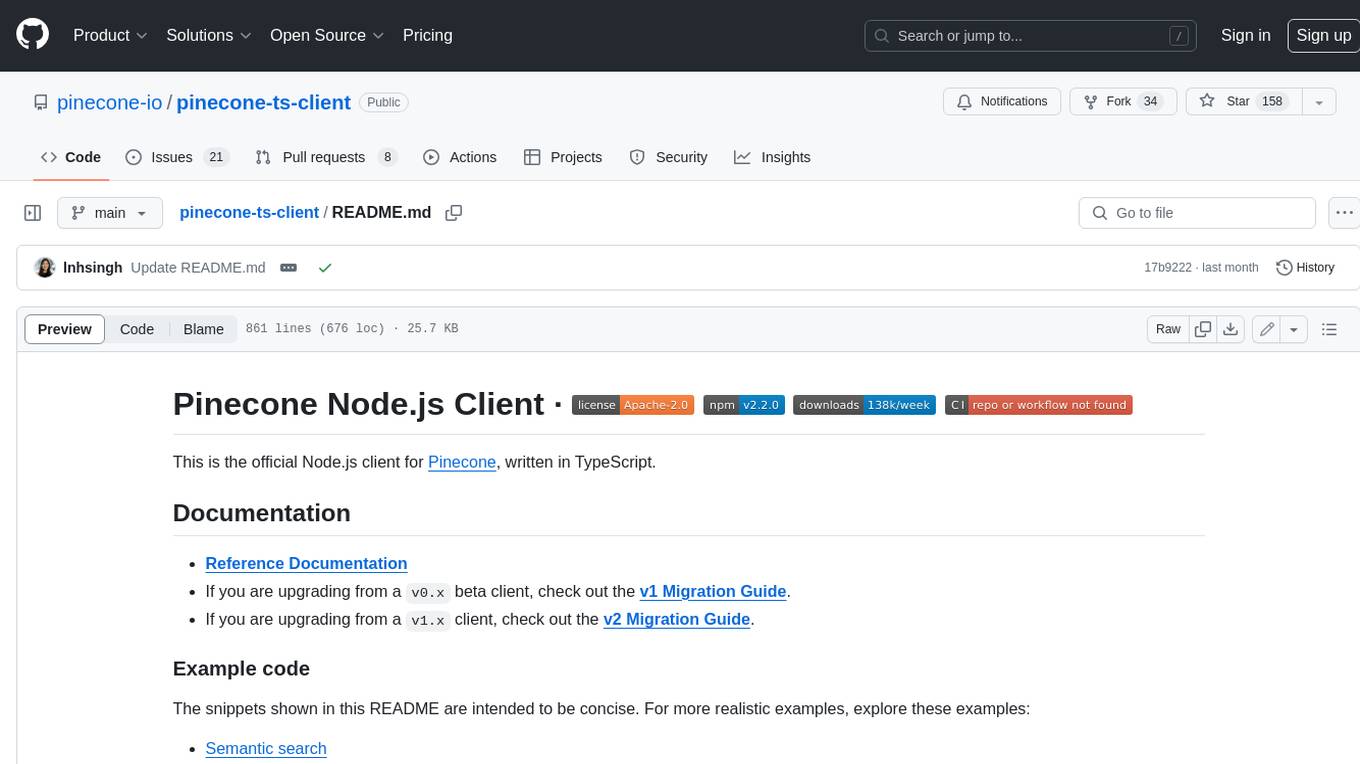The image size is (1360, 764).
Task: Expand the Open Source menu
Action: 327,35
